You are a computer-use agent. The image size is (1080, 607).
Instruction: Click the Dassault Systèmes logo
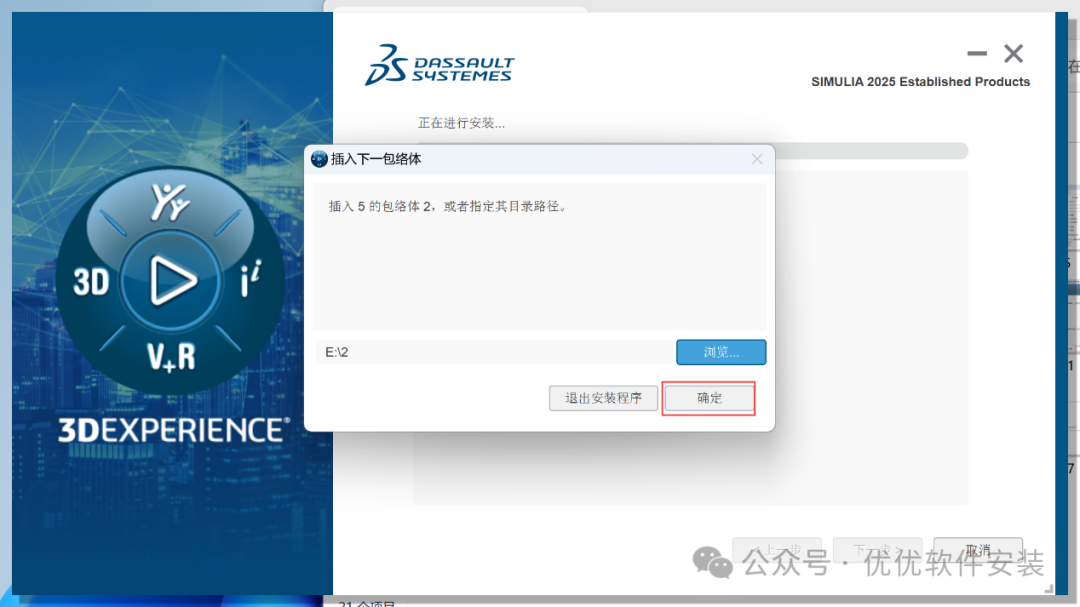(438, 64)
